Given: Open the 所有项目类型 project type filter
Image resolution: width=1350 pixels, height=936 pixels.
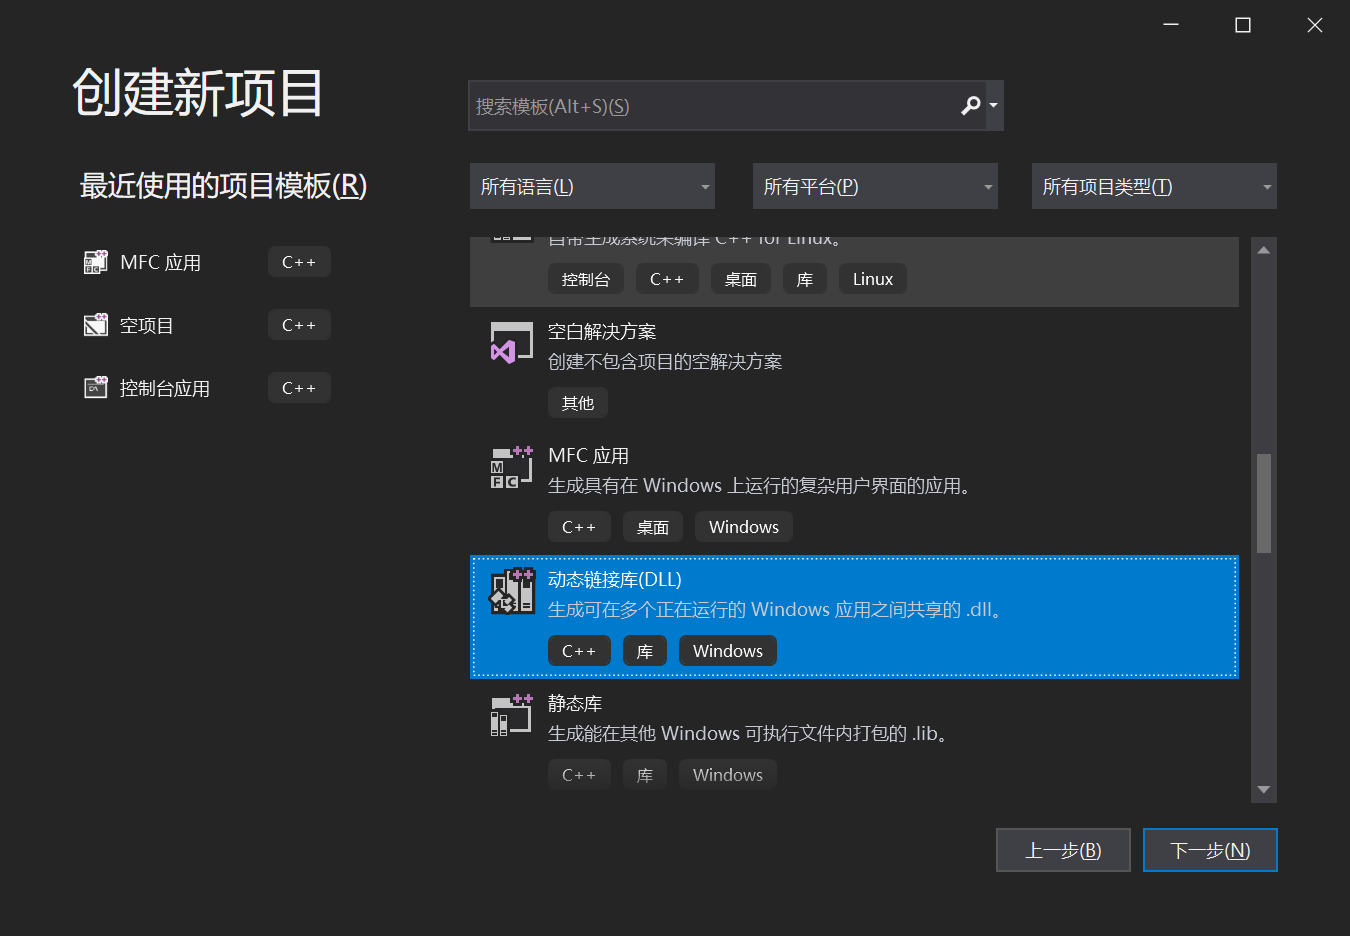Looking at the screenshot, I should click(1154, 186).
